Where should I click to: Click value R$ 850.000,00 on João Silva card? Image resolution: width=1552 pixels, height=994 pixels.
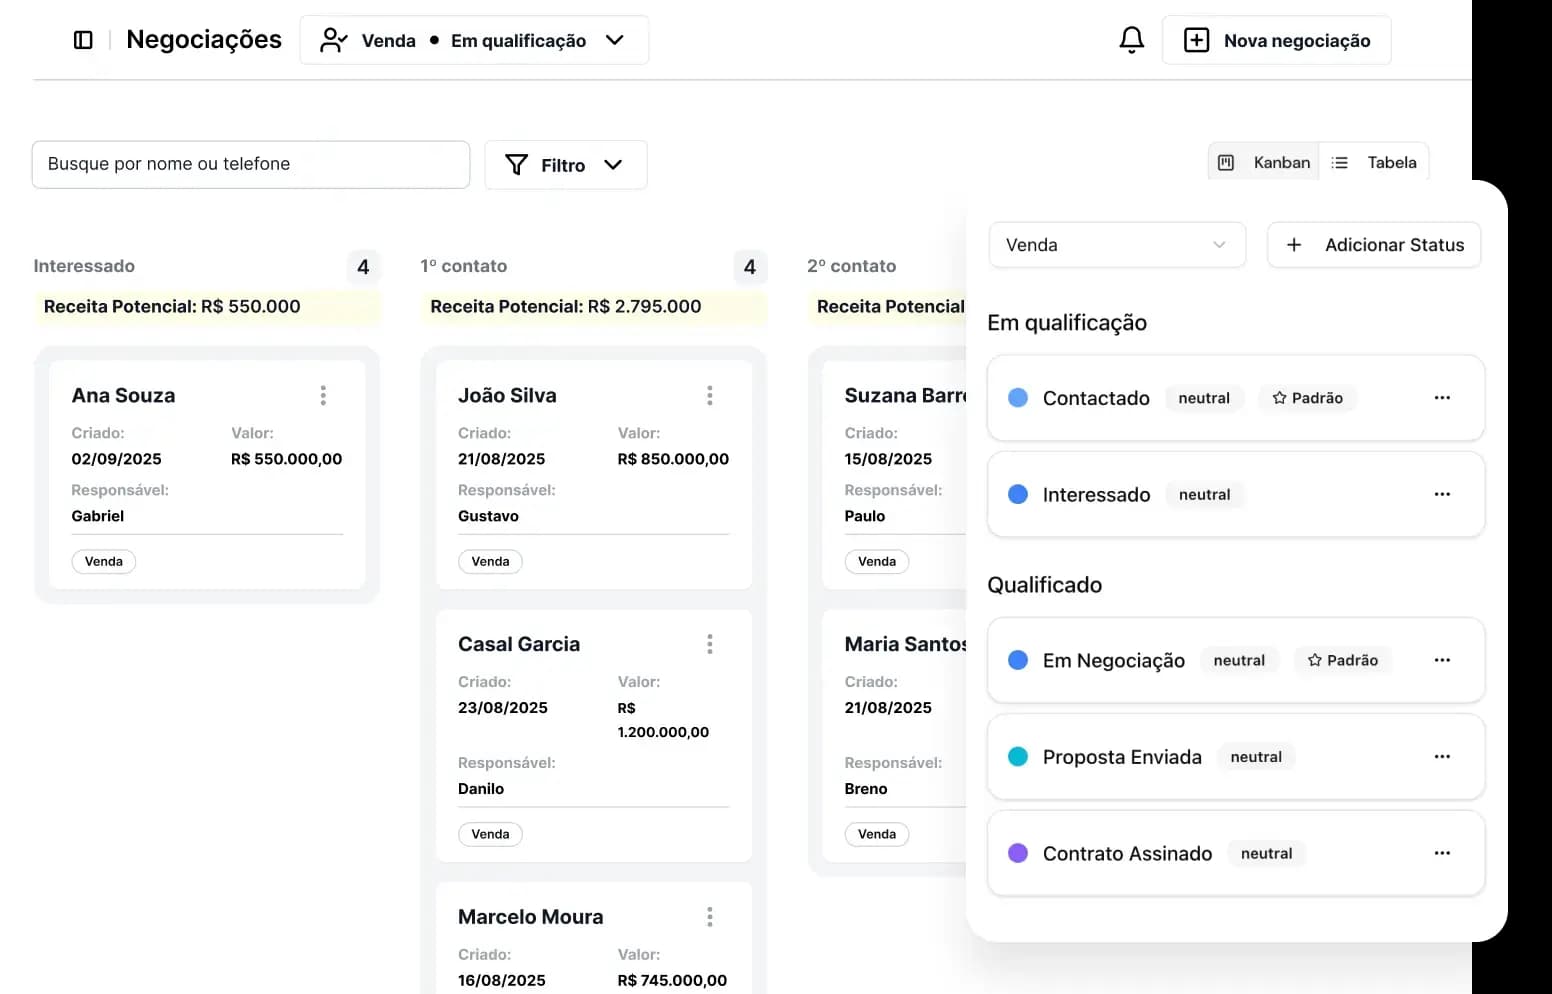(x=673, y=459)
